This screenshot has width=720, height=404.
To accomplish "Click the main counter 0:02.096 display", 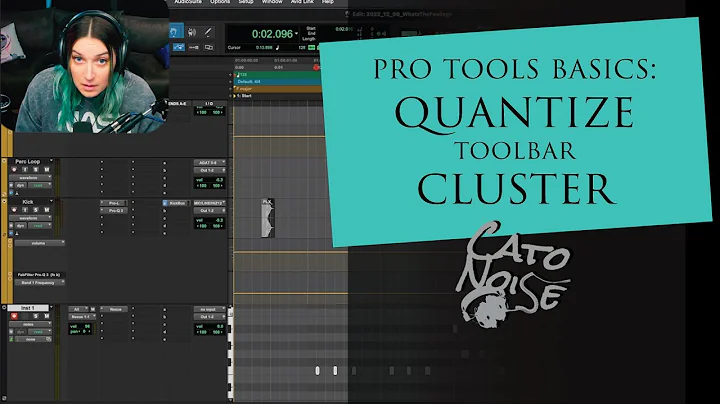I will (x=272, y=34).
